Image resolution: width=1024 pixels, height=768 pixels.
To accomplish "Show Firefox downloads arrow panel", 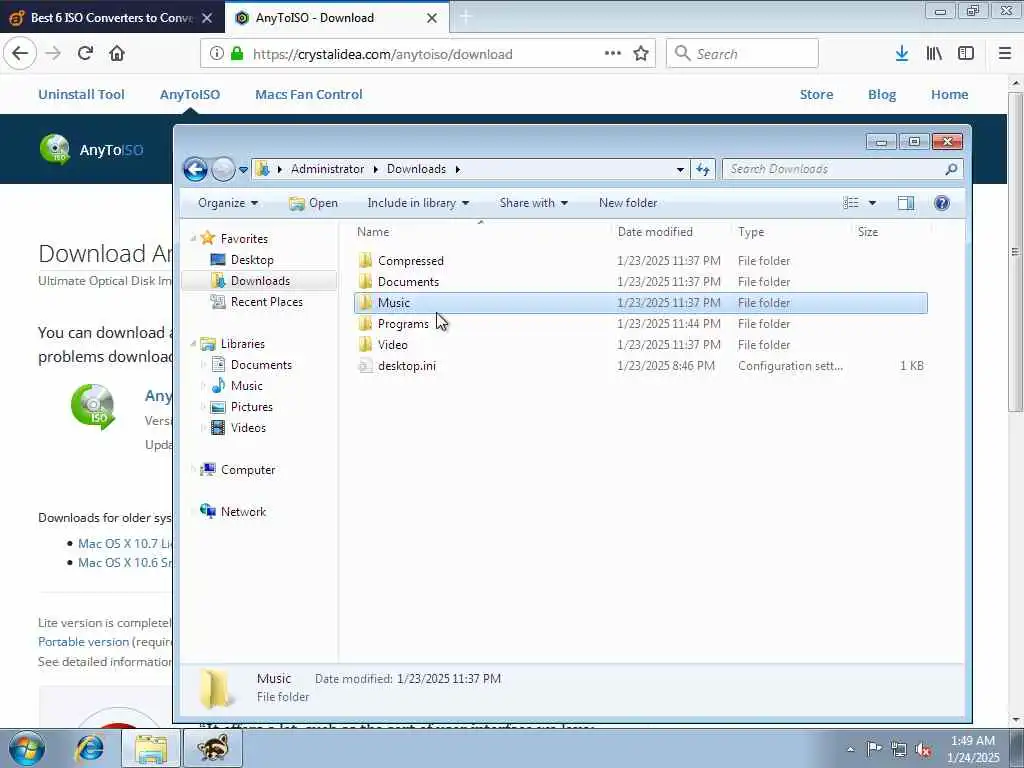I will (902, 54).
